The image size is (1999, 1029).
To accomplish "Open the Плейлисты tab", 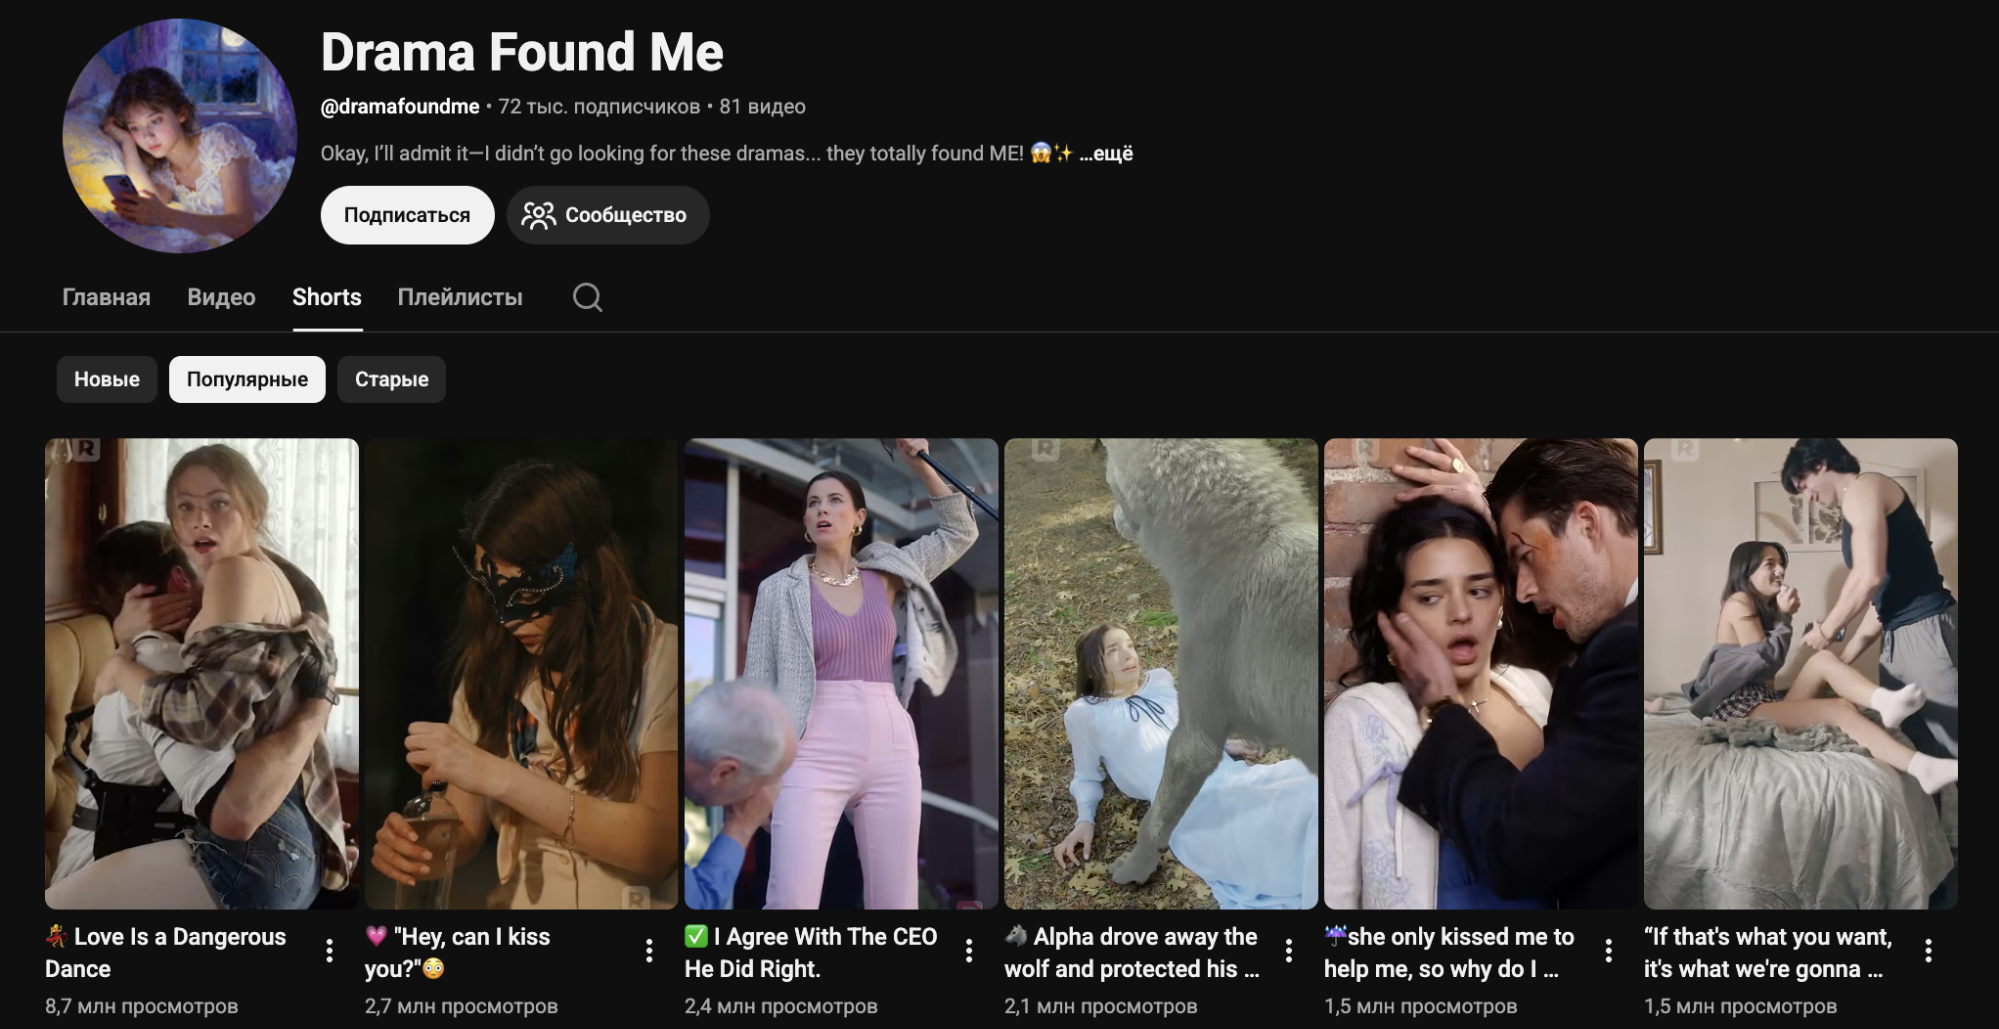I will (x=460, y=297).
